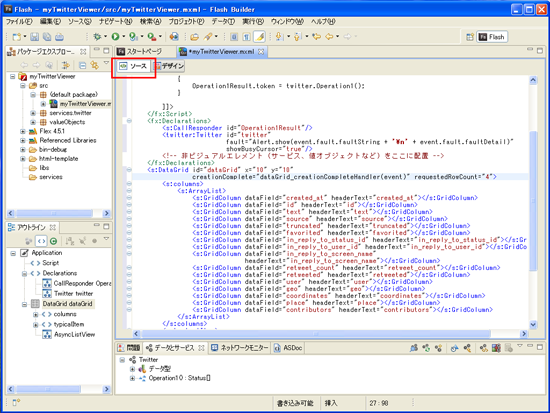The height and width of the screenshot is (413, 550).
Task: Expand the データ型 node
Action: coord(132,369)
